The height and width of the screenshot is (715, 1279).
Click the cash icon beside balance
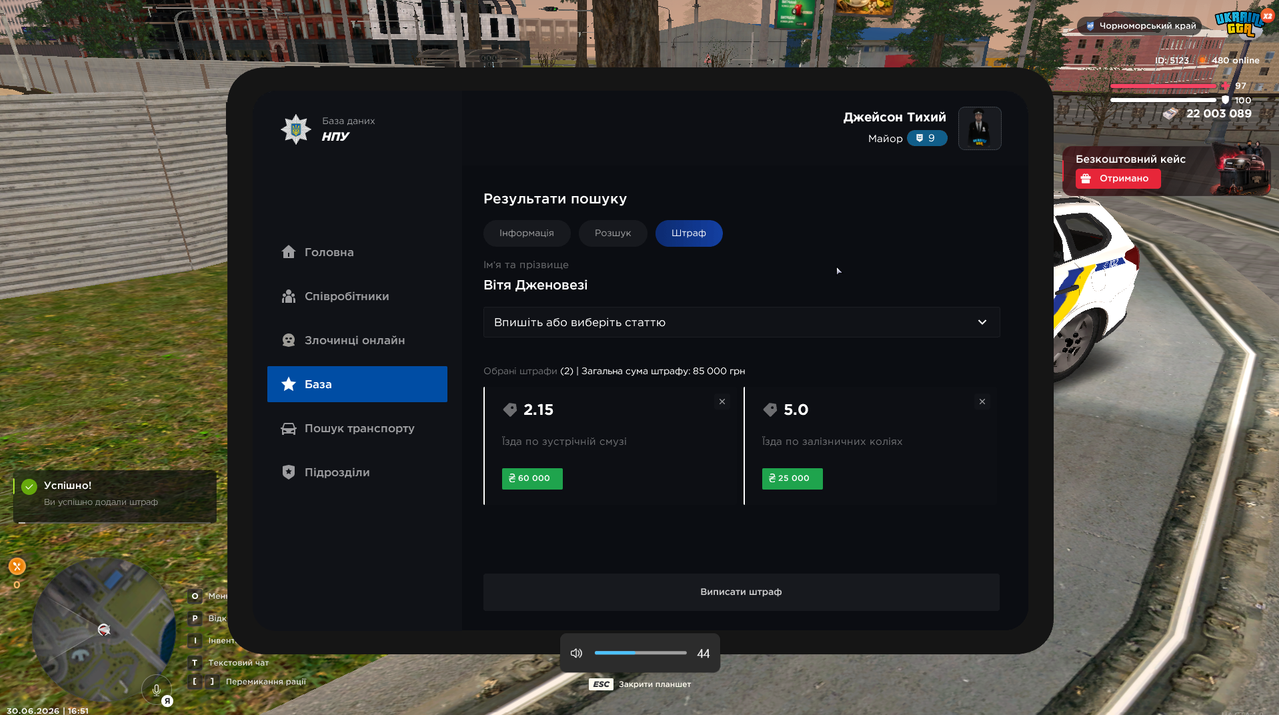pyautogui.click(x=1171, y=113)
